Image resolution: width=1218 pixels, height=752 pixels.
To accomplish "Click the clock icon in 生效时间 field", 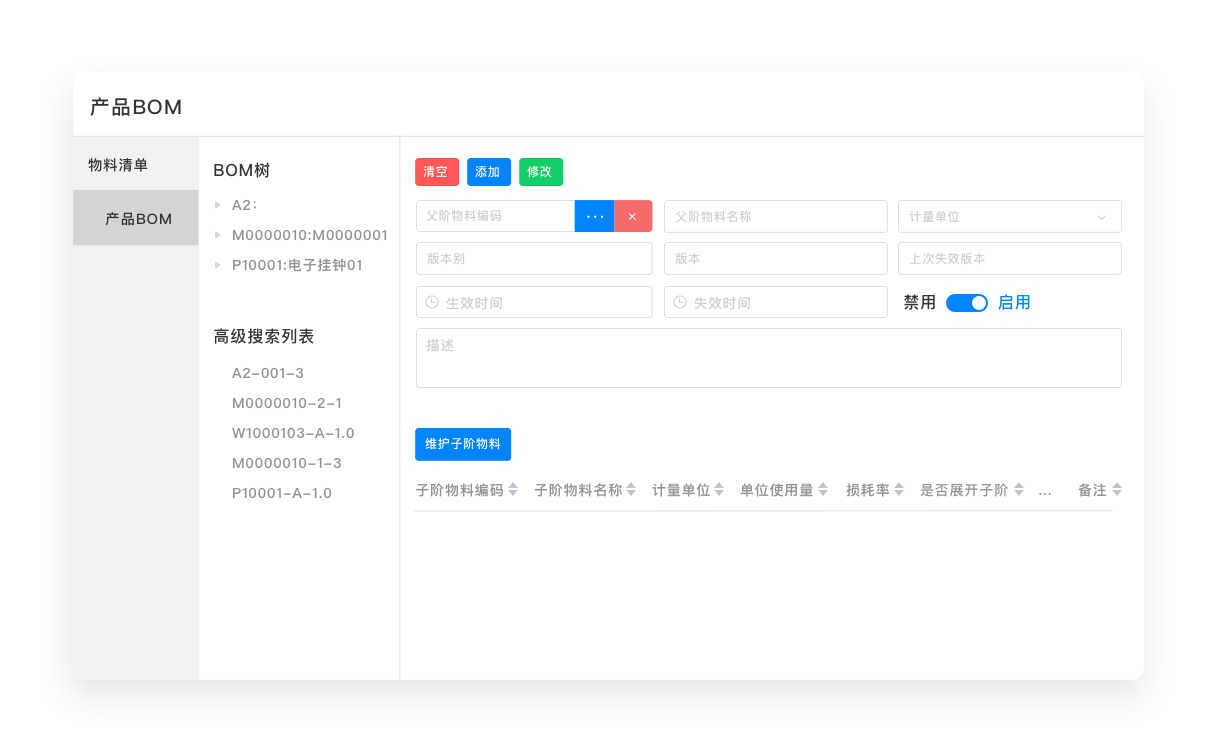I will 432,302.
